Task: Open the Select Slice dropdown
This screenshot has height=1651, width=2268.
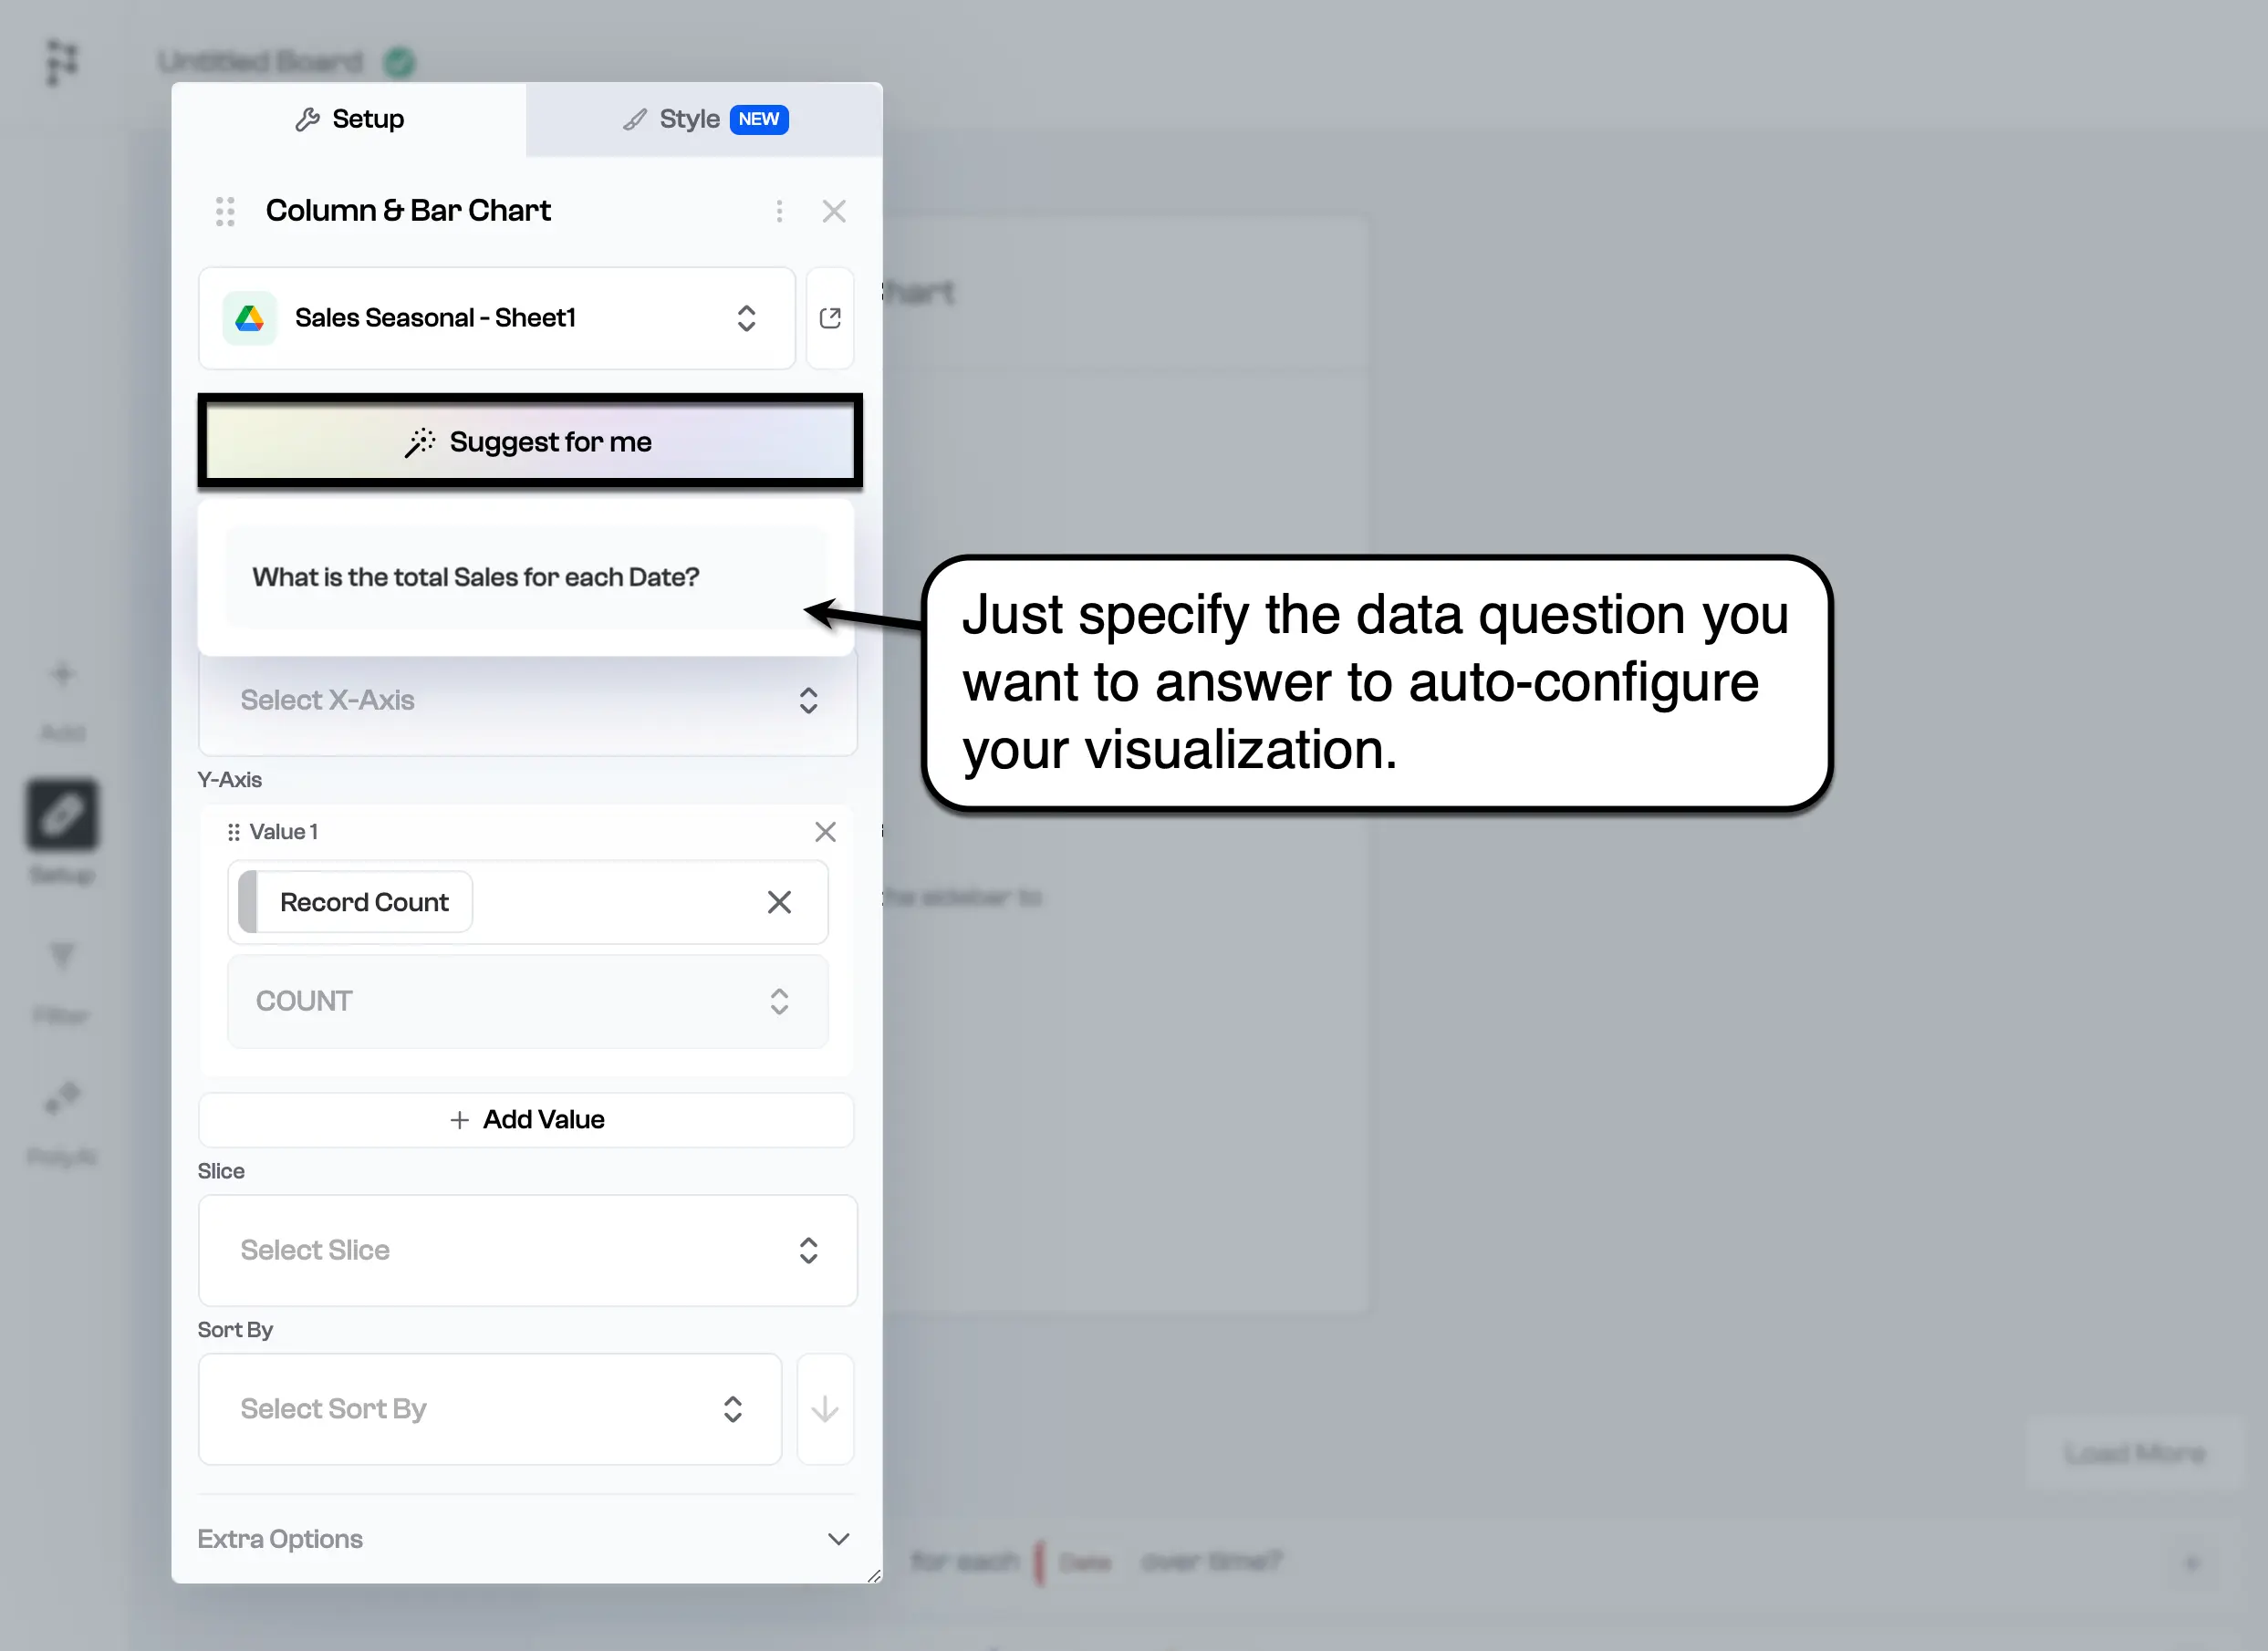Action: [x=527, y=1250]
